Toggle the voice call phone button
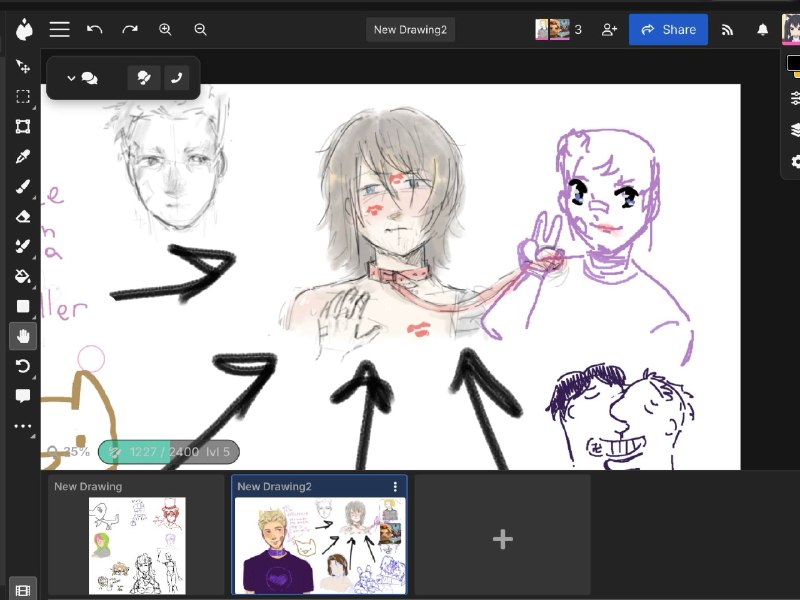Image resolution: width=800 pixels, height=600 pixels. pyautogui.click(x=177, y=78)
